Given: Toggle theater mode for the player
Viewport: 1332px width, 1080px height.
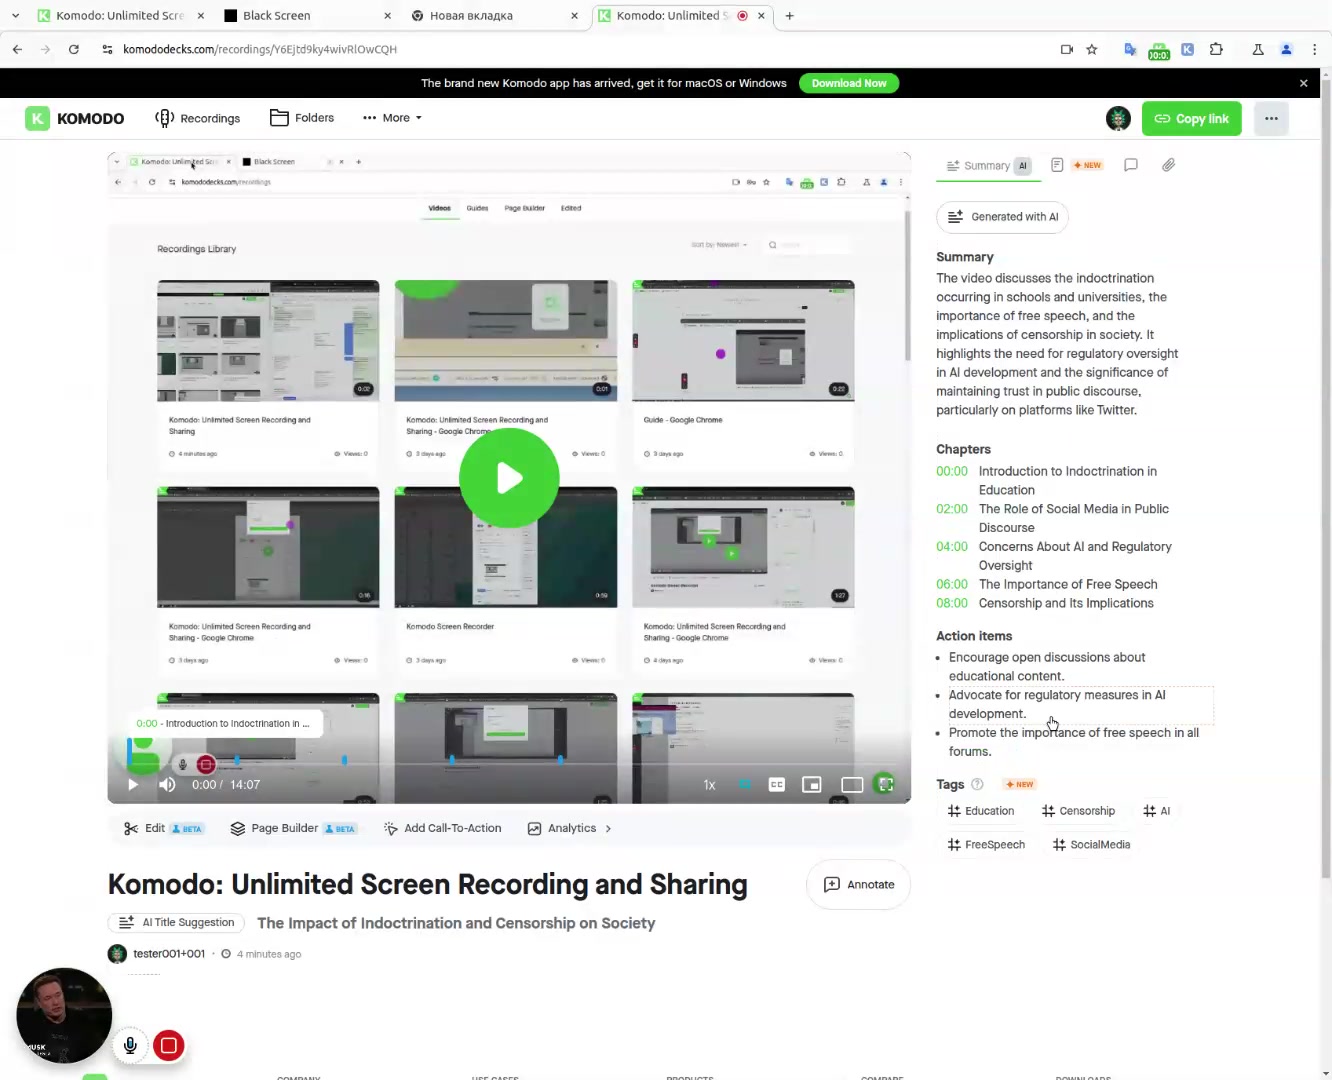Looking at the screenshot, I should pos(852,785).
